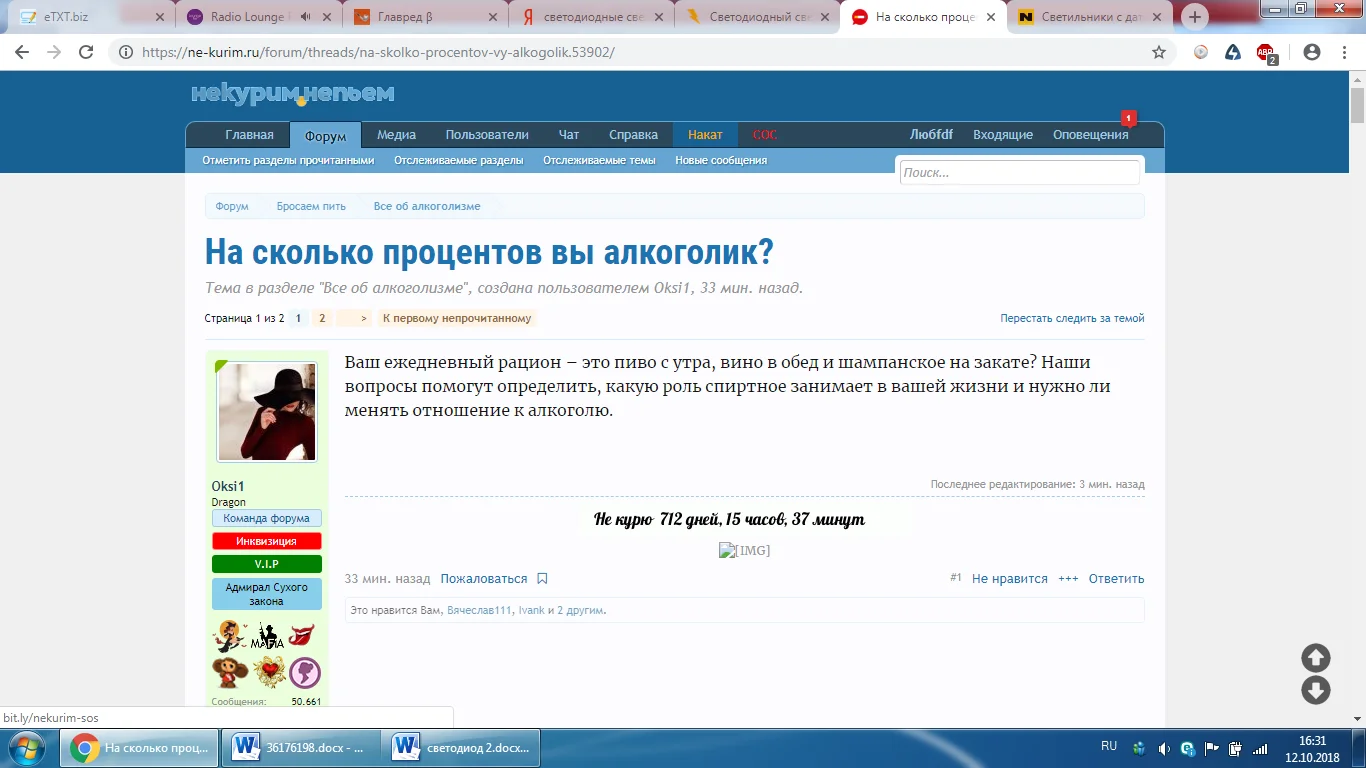Image resolution: width=1366 pixels, height=768 pixels.
Task: Click the Ответить link
Action: click(x=1116, y=579)
